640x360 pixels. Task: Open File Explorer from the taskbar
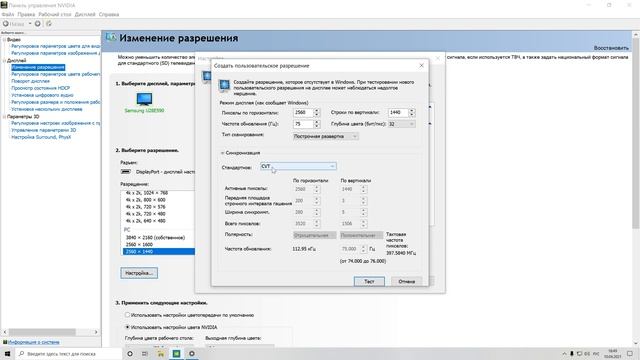(160, 353)
